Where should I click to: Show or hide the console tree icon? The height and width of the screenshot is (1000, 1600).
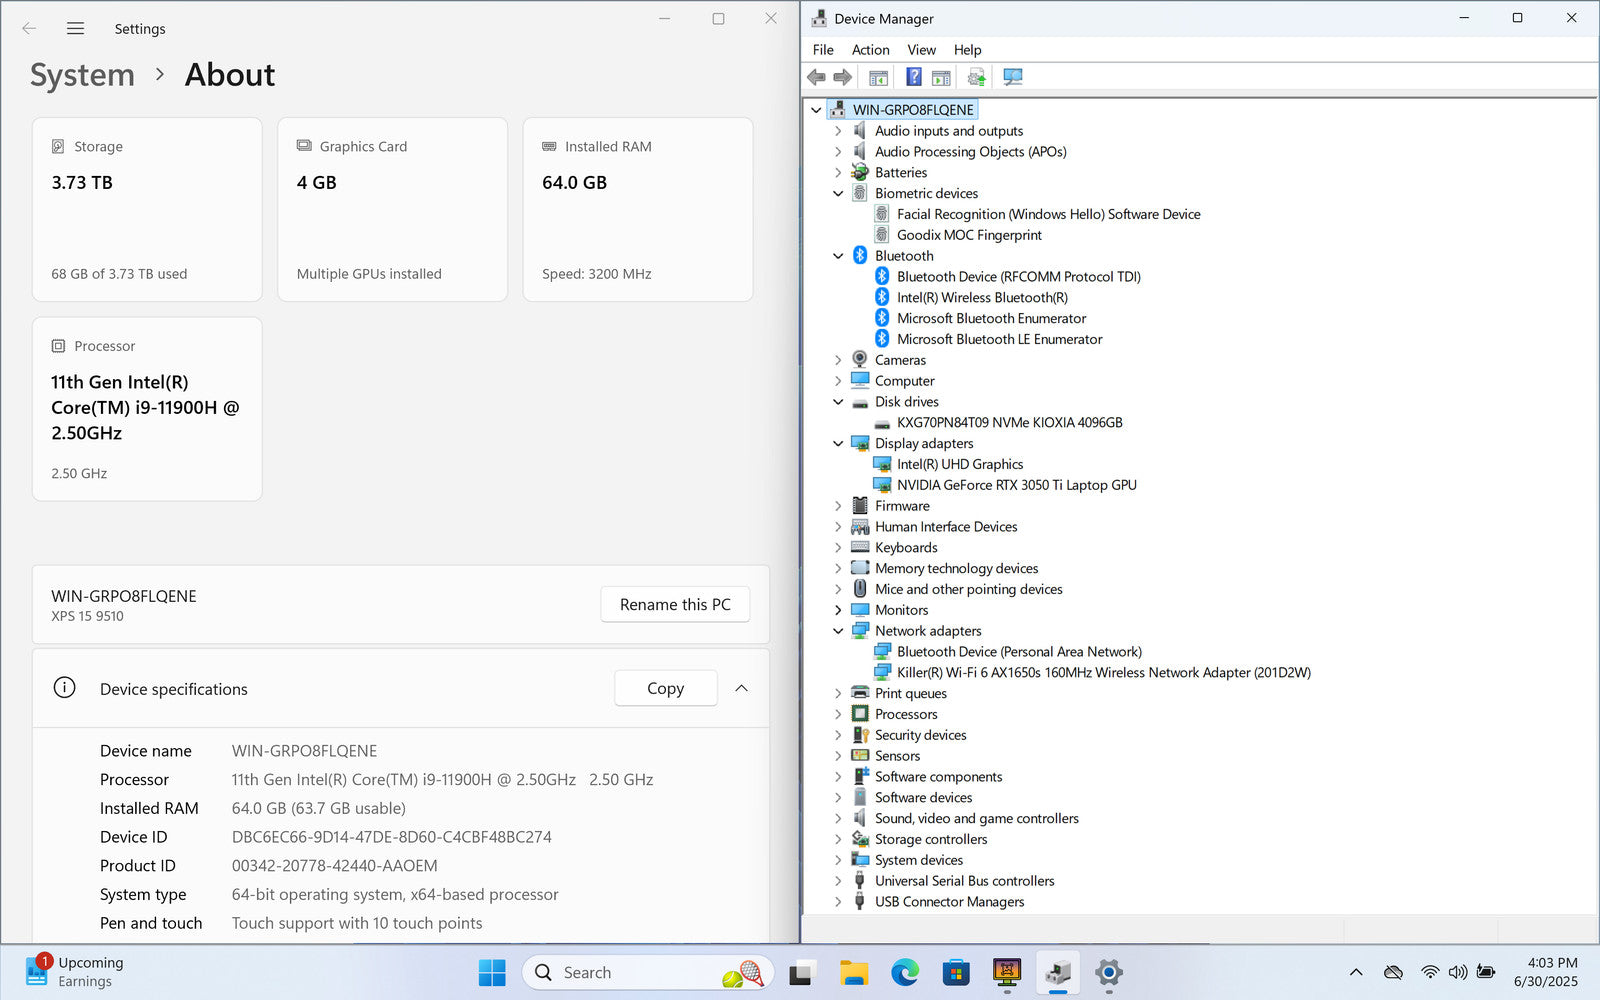click(878, 77)
